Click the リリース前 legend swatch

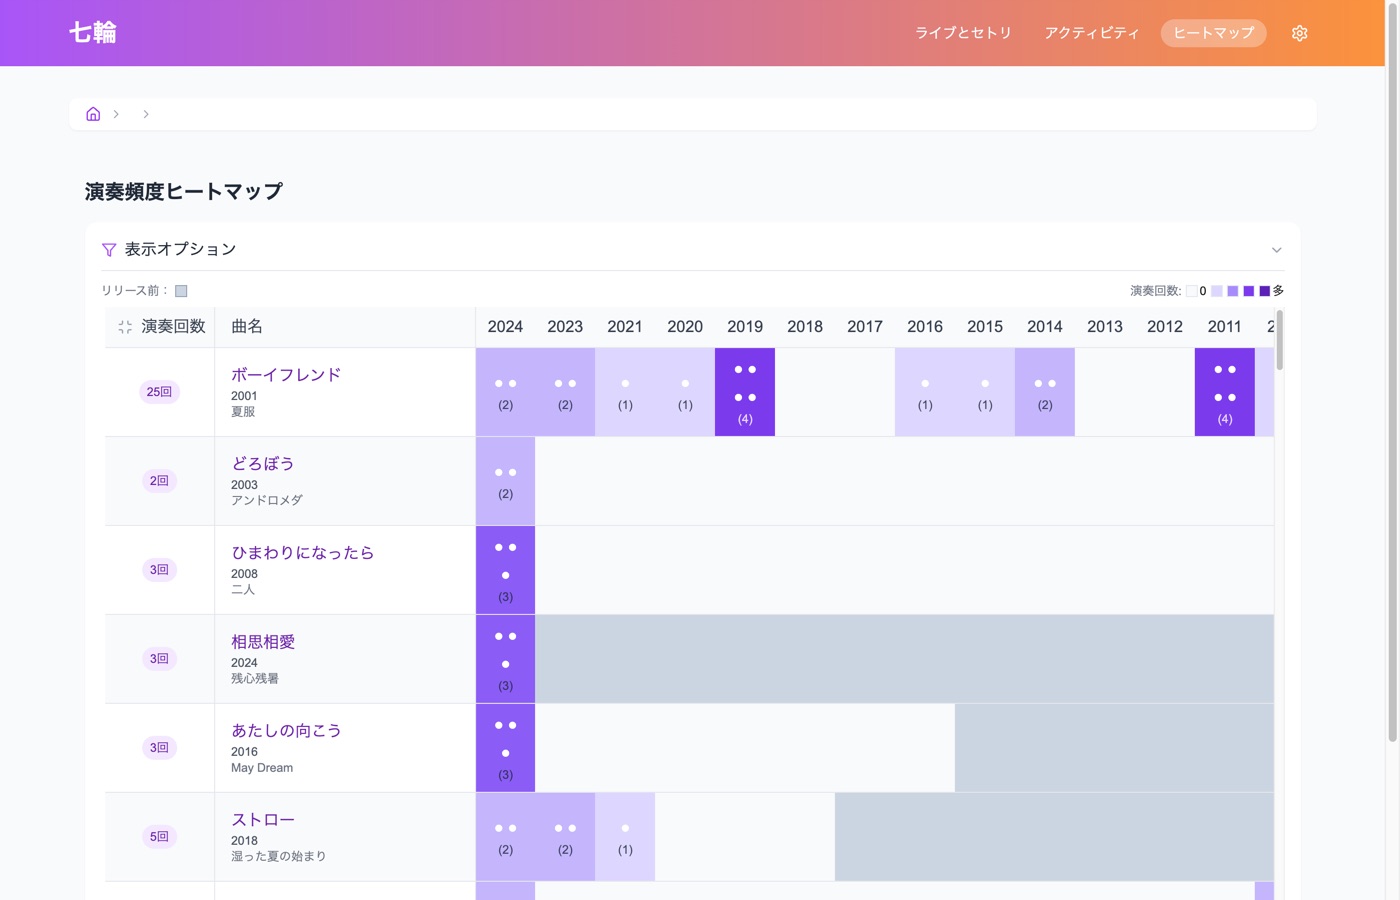pos(181,291)
